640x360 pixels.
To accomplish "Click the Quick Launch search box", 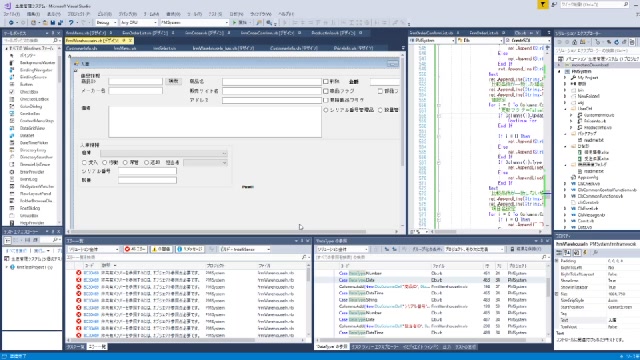I will click(x=596, y=4).
